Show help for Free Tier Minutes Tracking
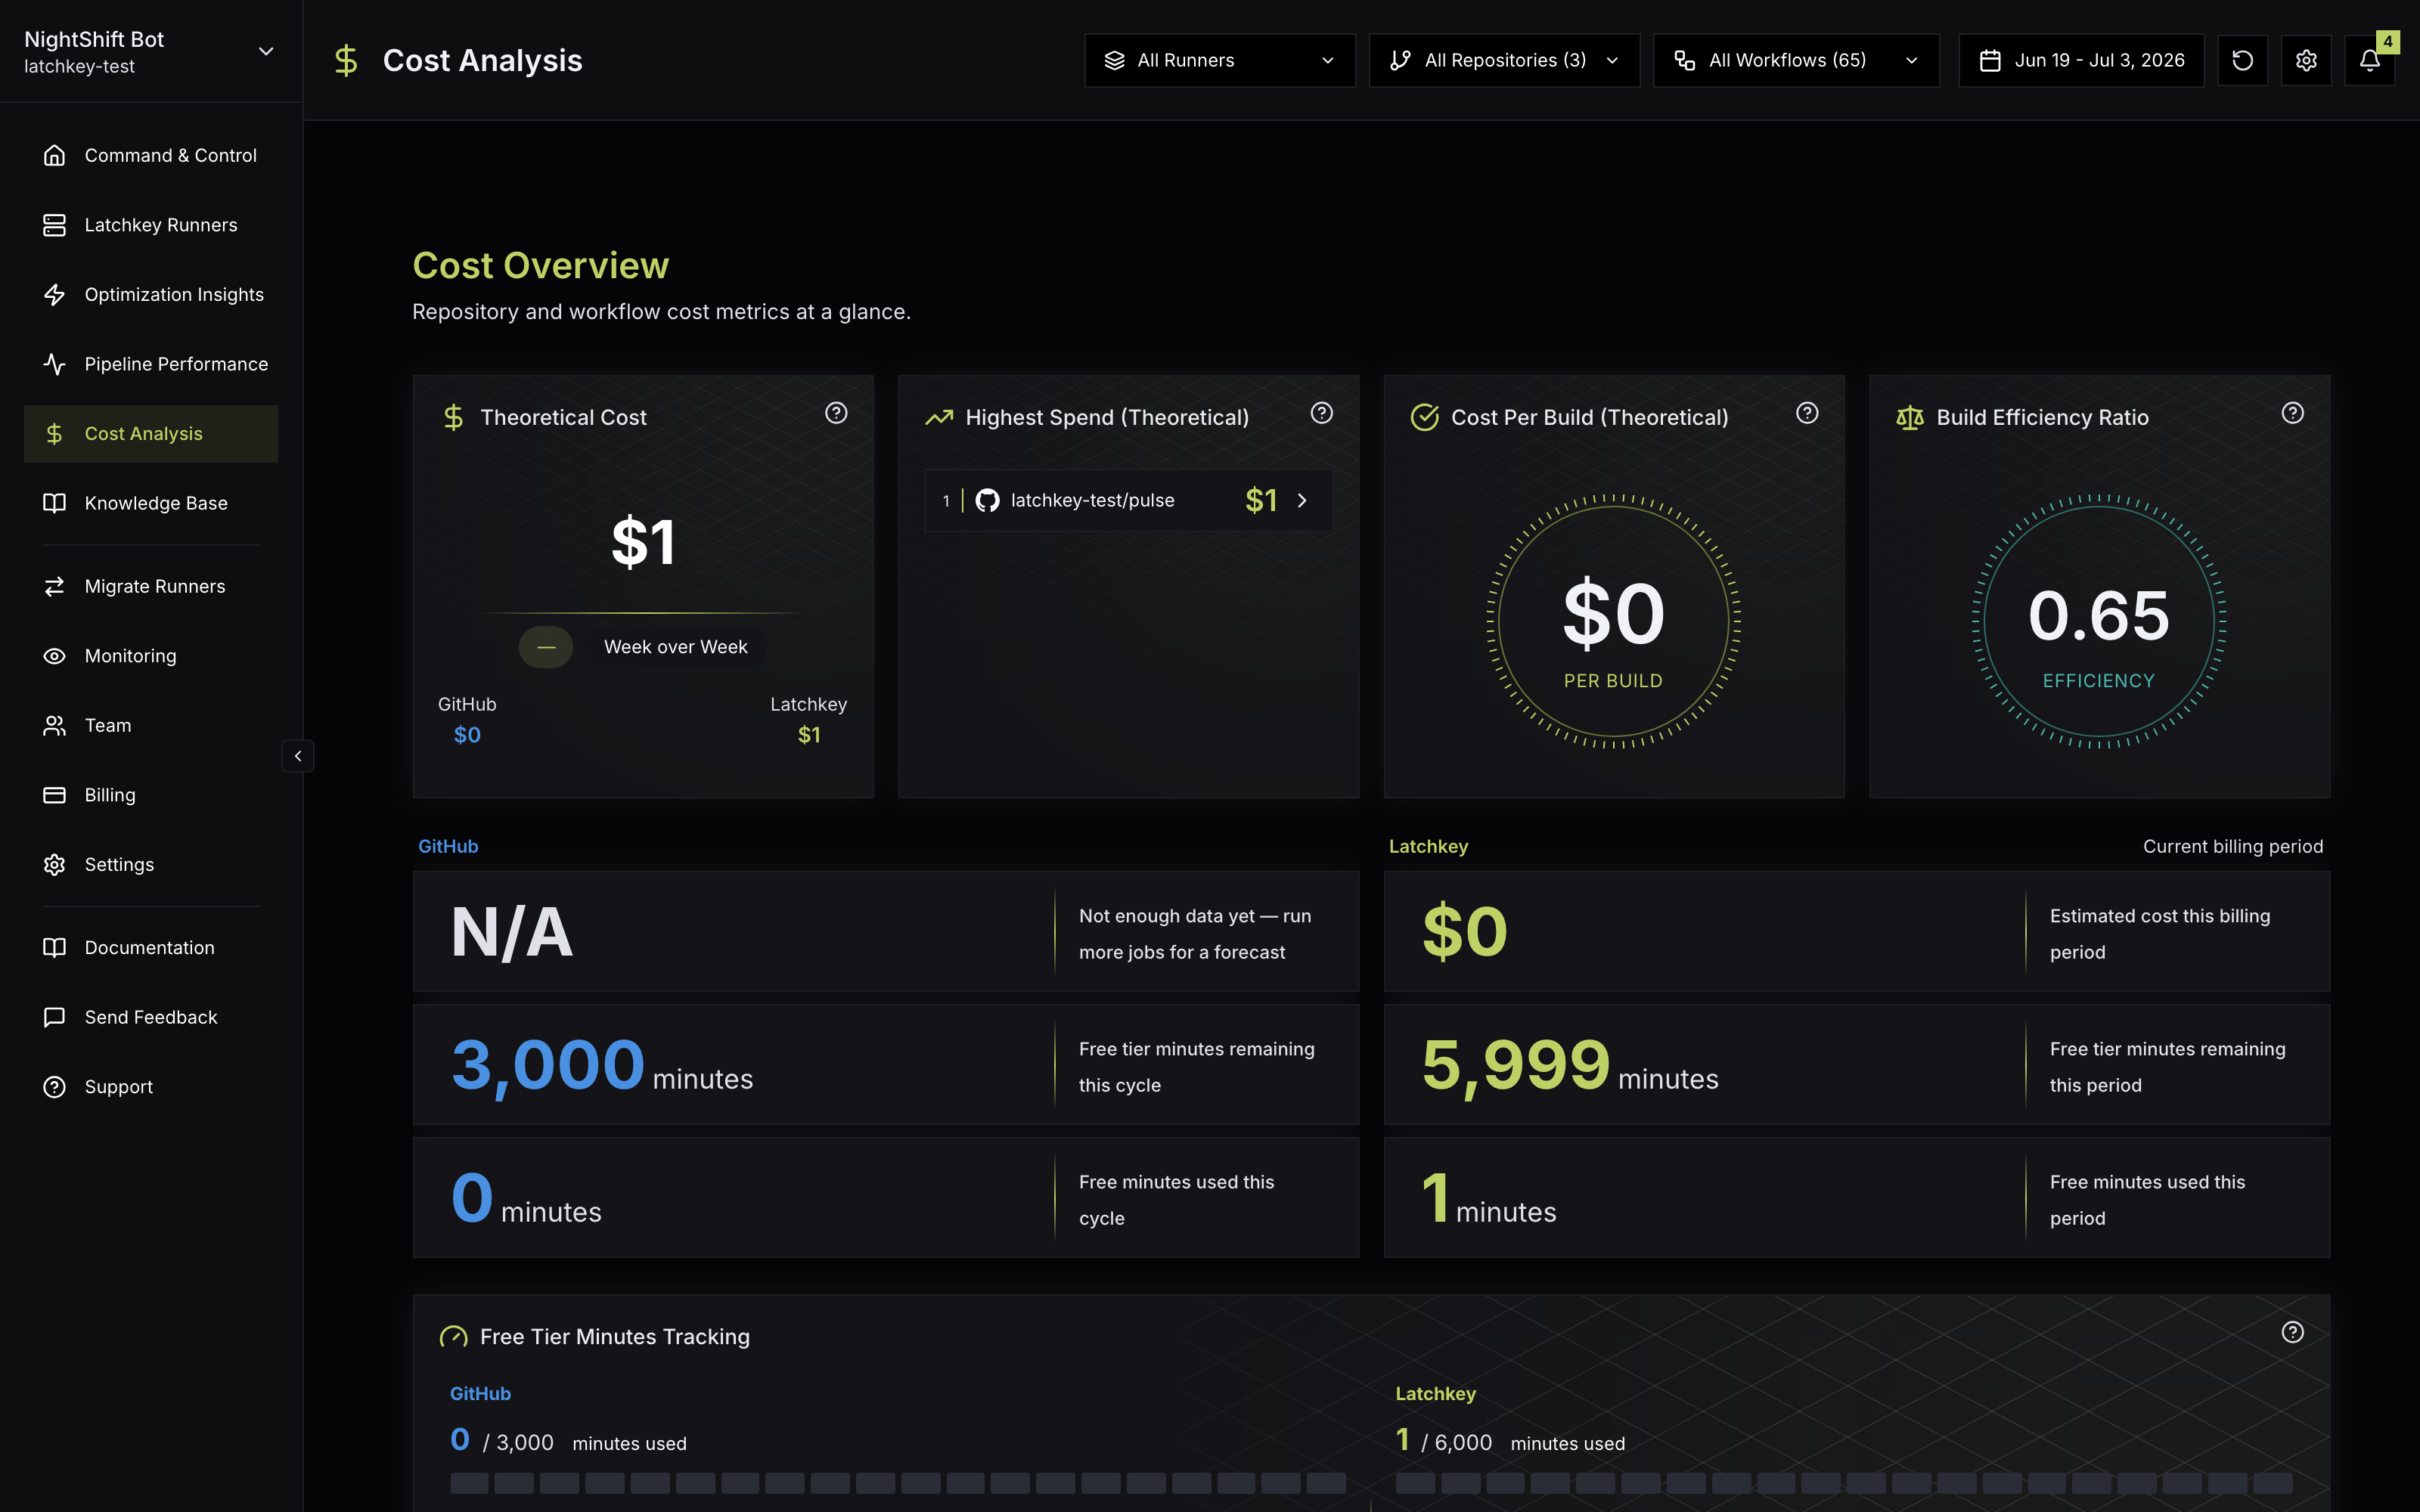This screenshot has height=1512, width=2420. [2293, 1332]
